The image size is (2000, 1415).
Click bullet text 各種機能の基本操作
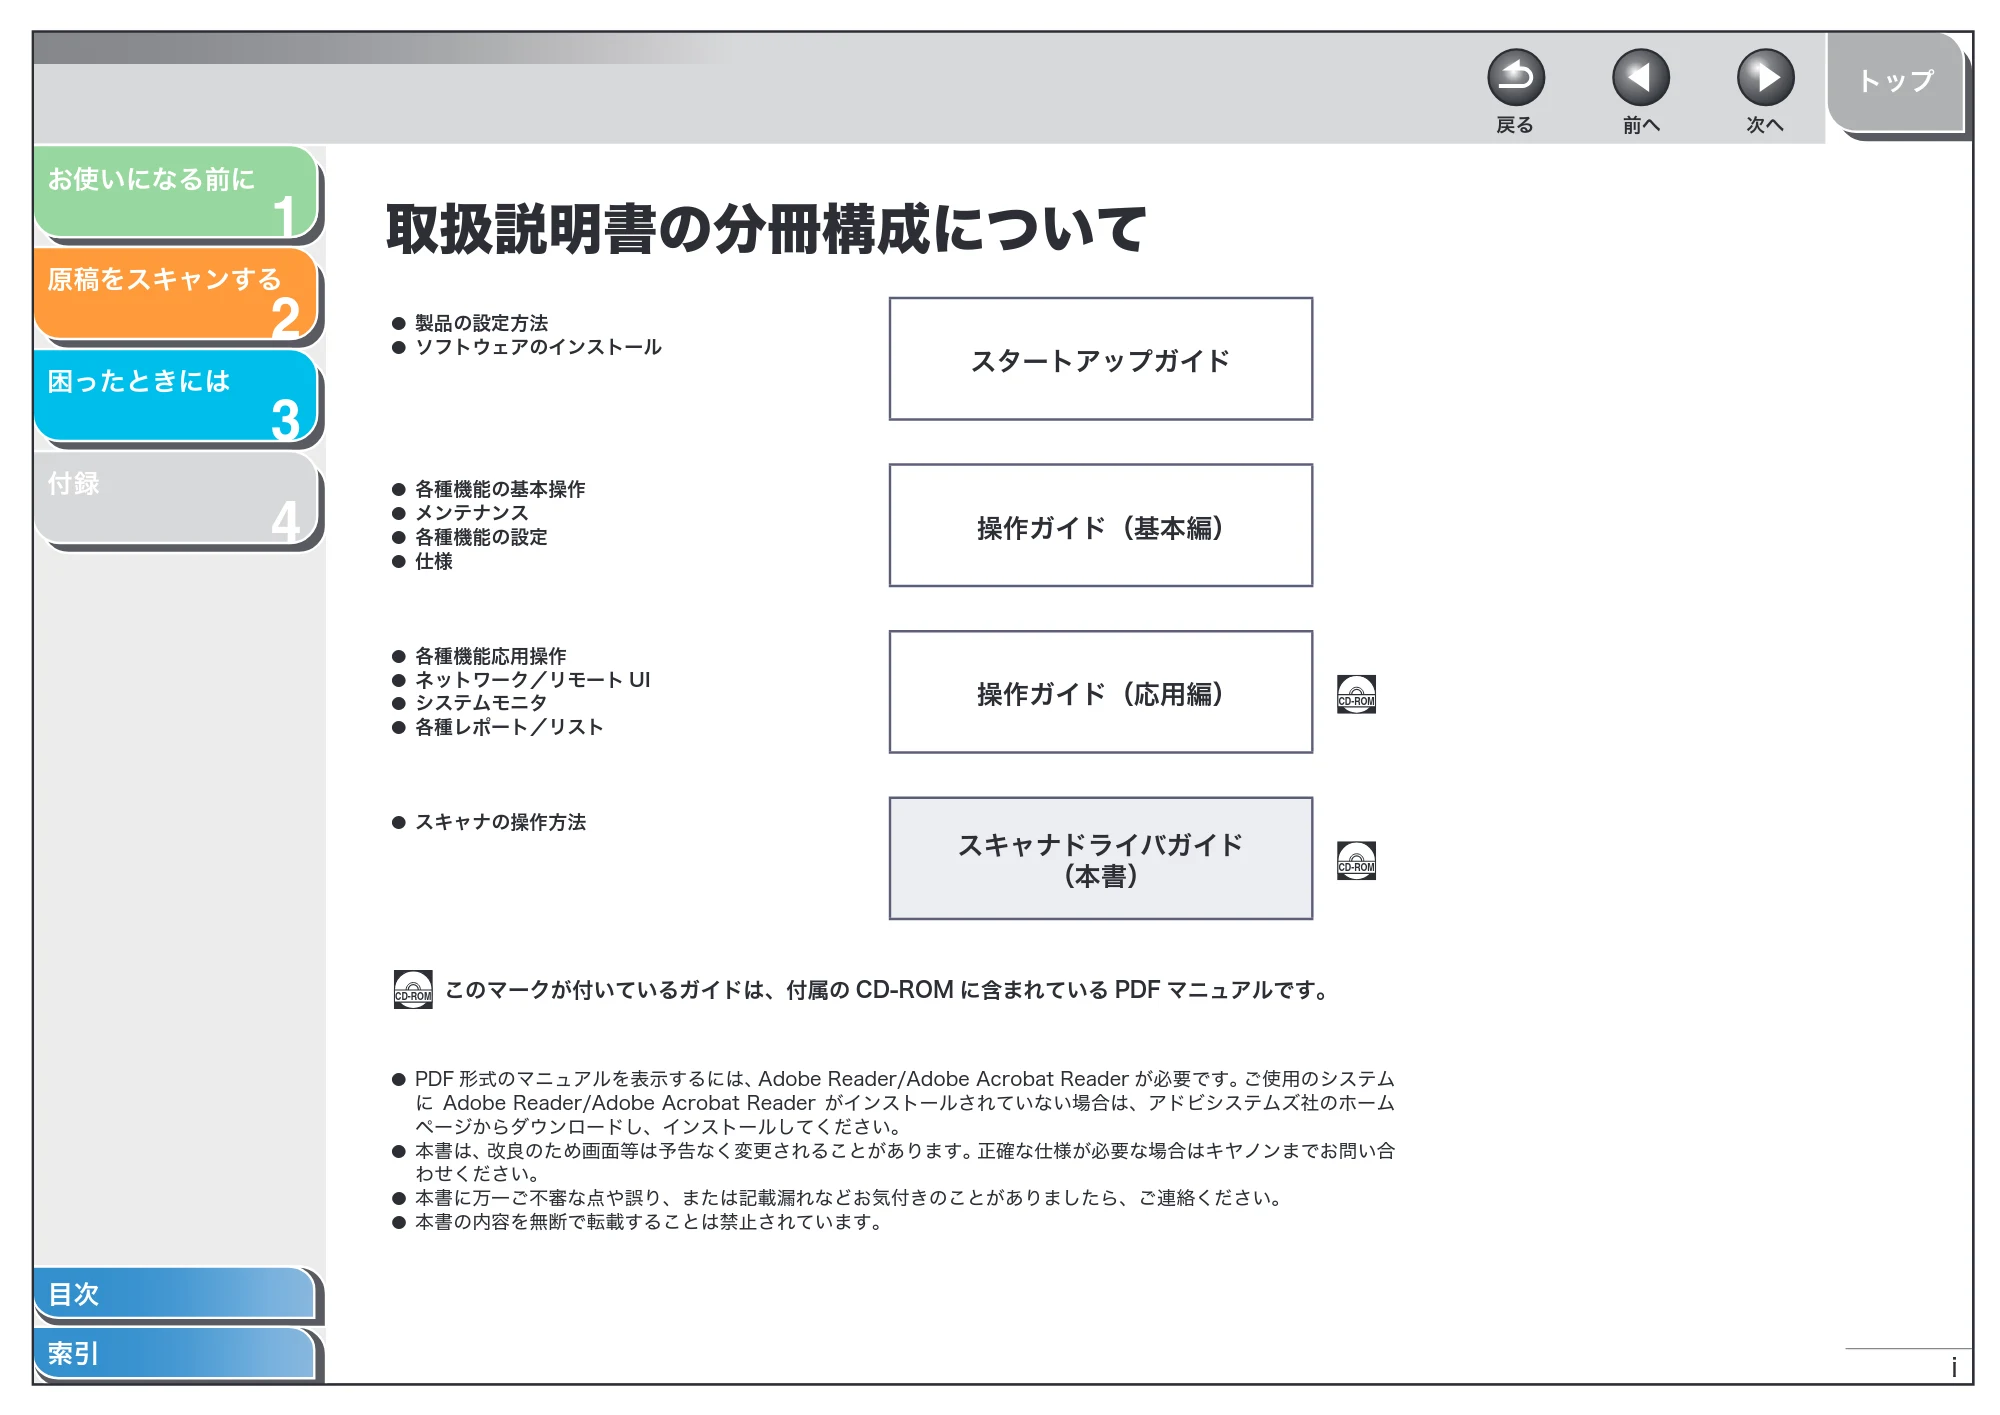tap(500, 489)
